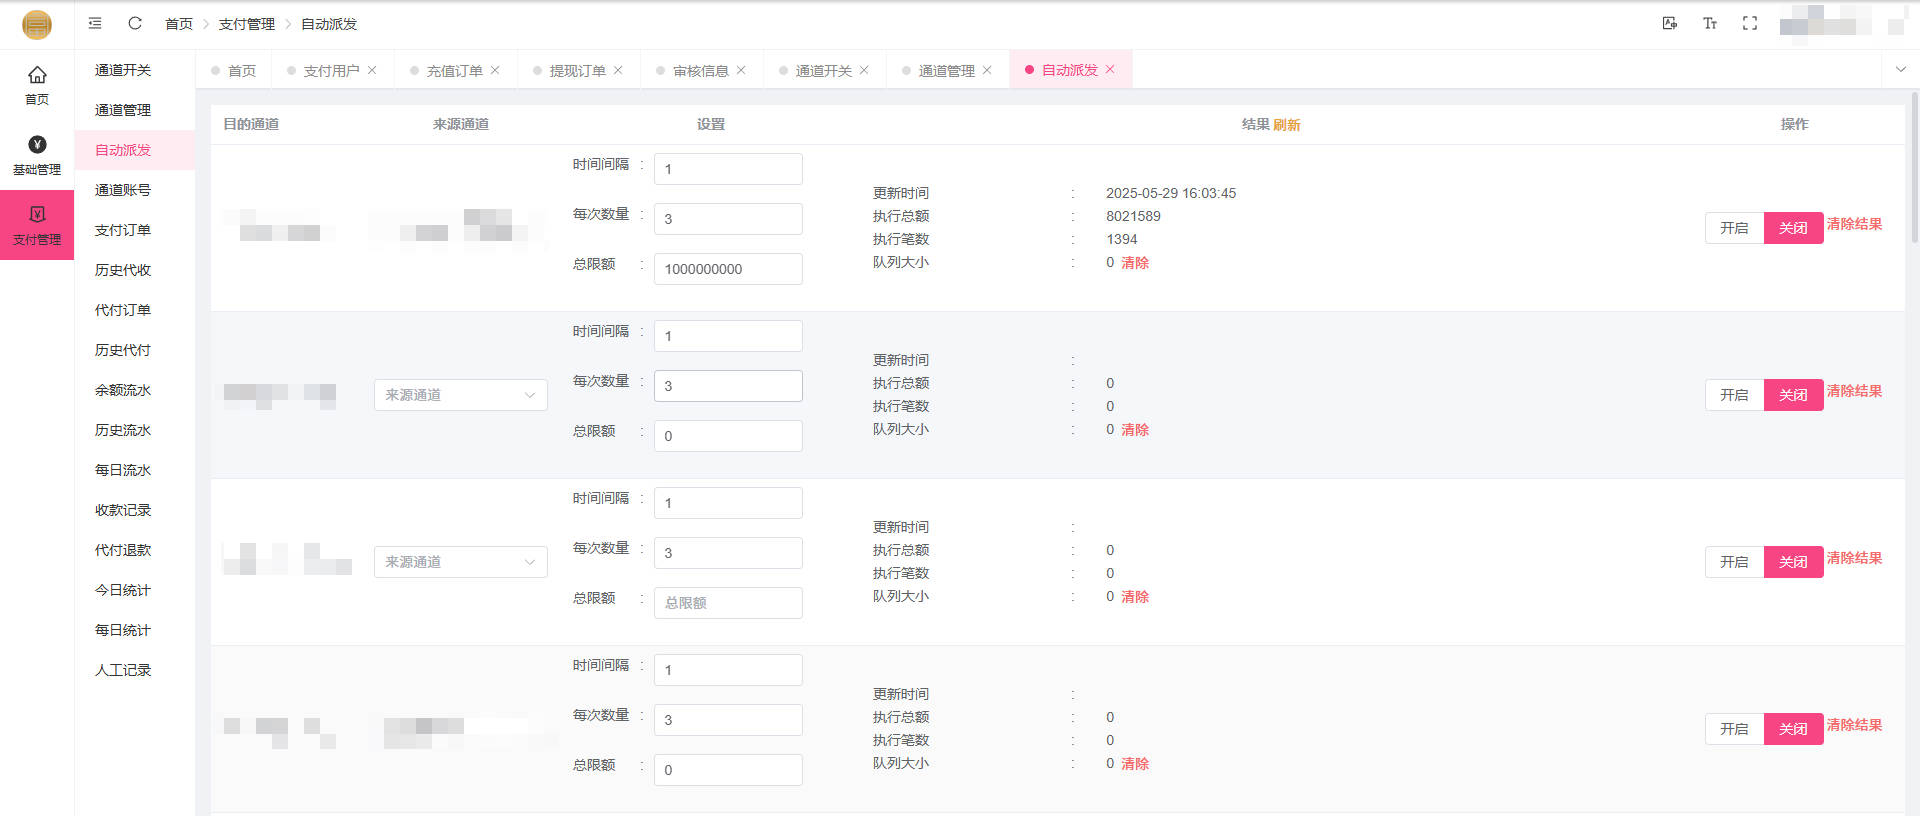Switch the second row to 关闭

tap(1793, 395)
